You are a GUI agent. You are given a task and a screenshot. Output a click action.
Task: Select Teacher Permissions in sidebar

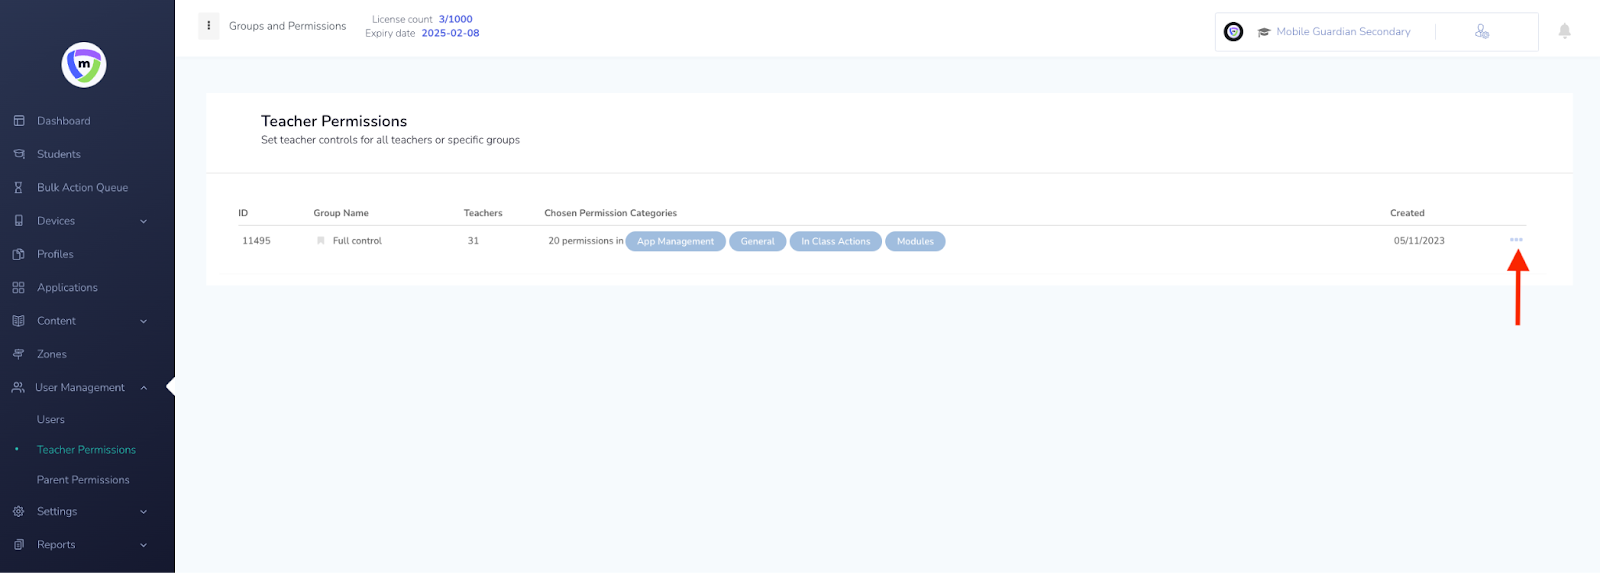point(86,450)
